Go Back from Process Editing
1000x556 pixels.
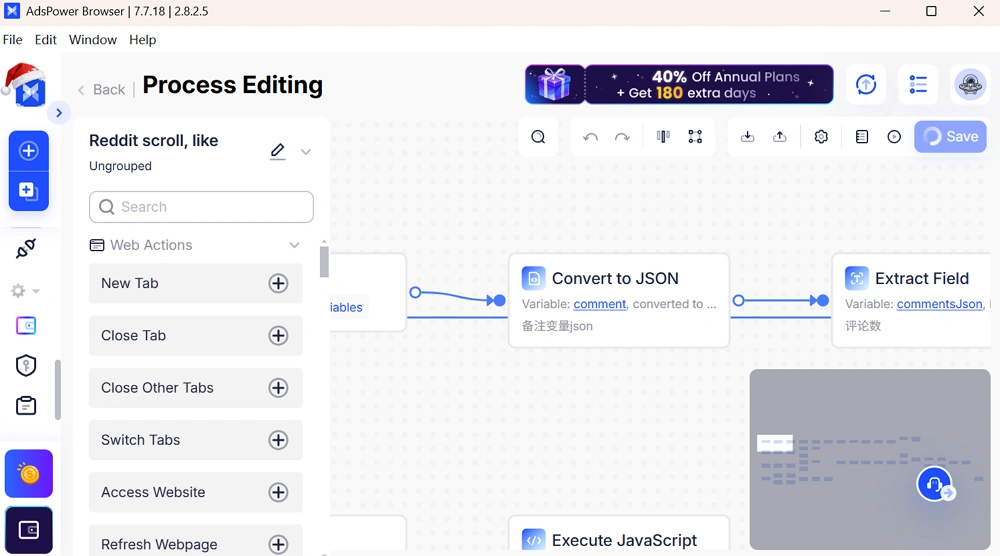point(101,89)
